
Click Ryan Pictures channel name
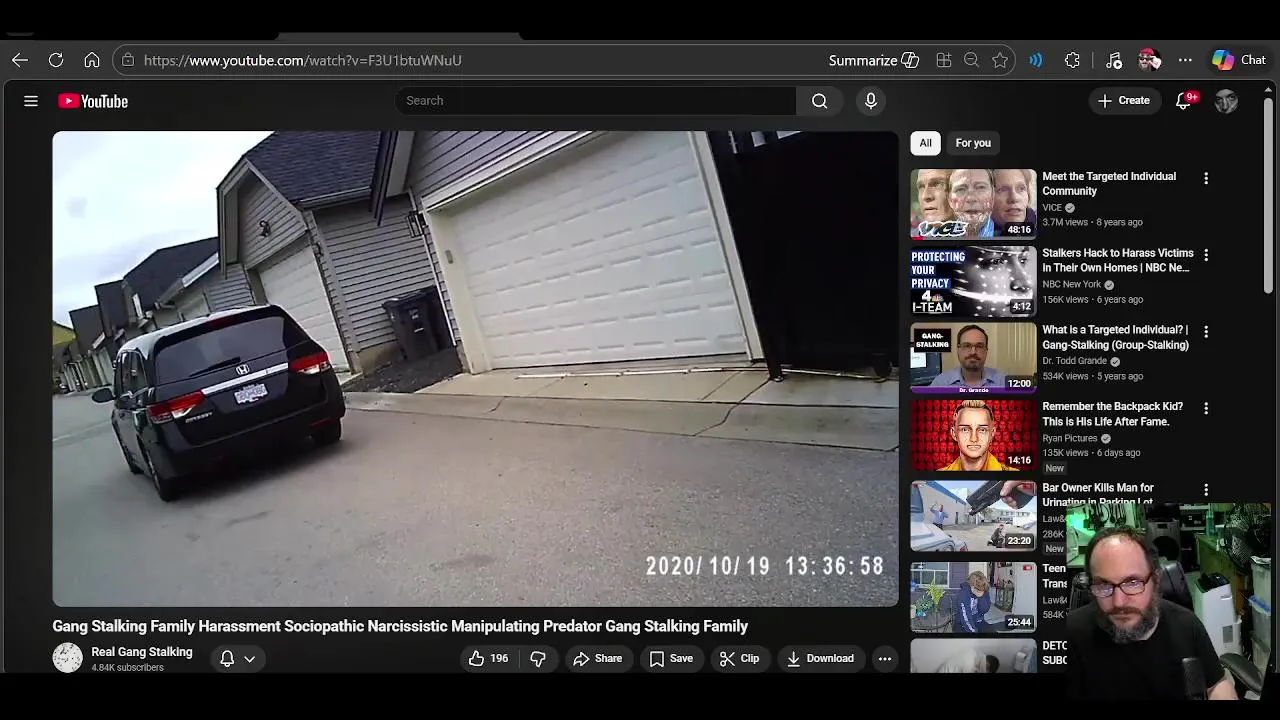point(1070,438)
